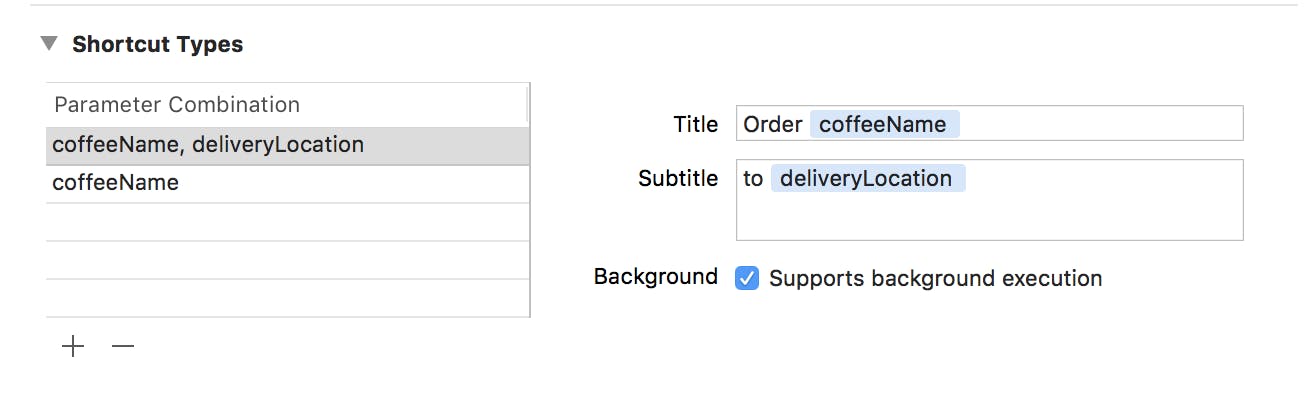Click the Supports background execution label

[x=935, y=278]
